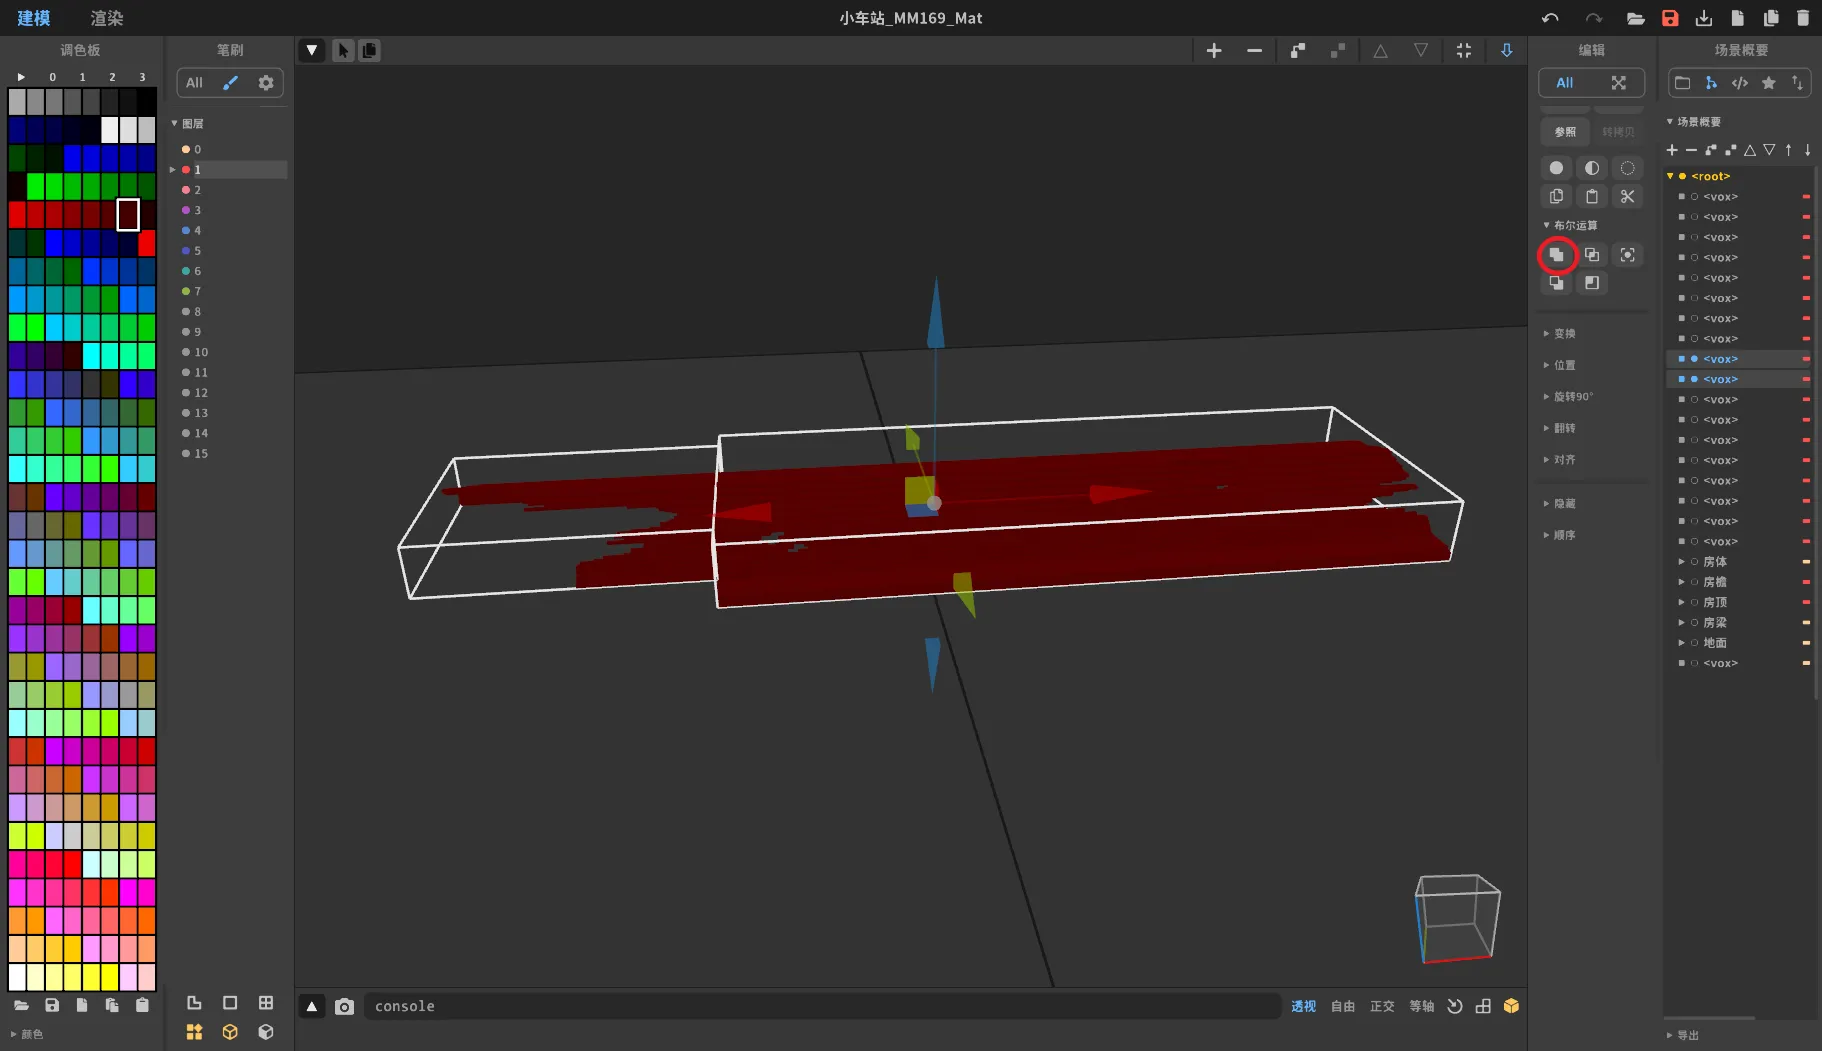Screen dimensions: 1822x1051
Task: Toggle visibility dot of layer 3
Action: (186, 210)
